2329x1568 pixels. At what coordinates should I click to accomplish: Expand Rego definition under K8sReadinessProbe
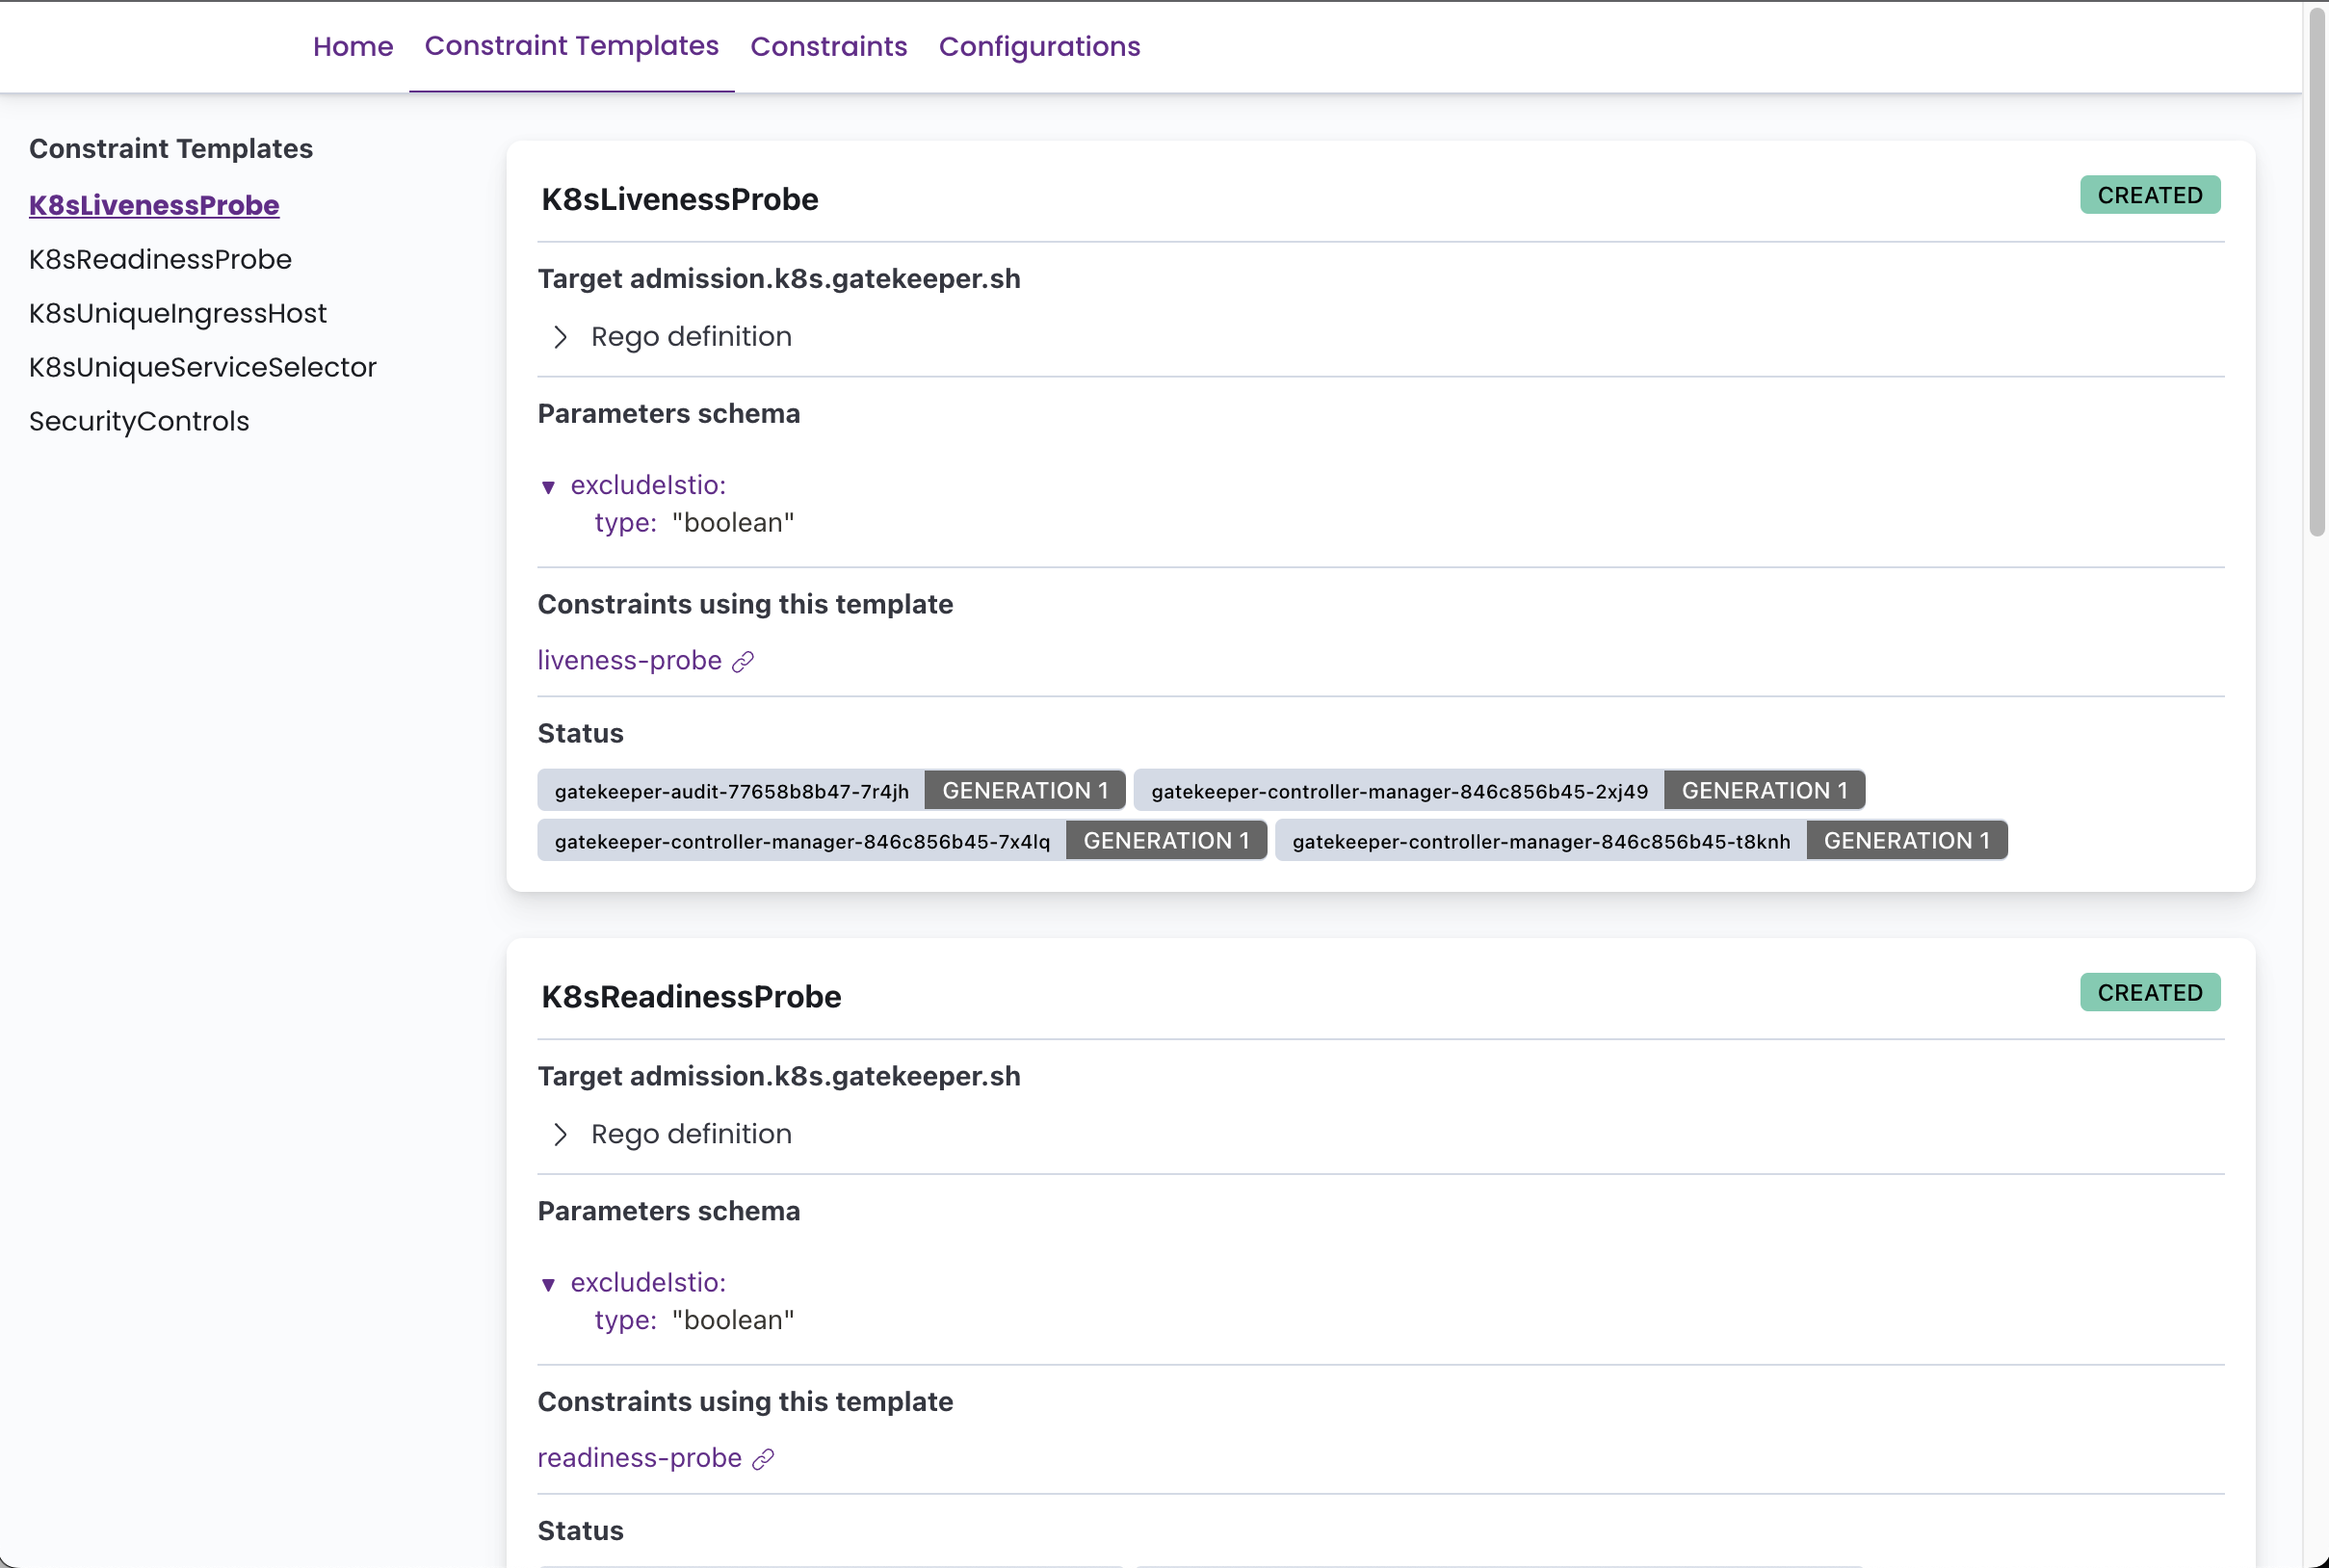[560, 1134]
